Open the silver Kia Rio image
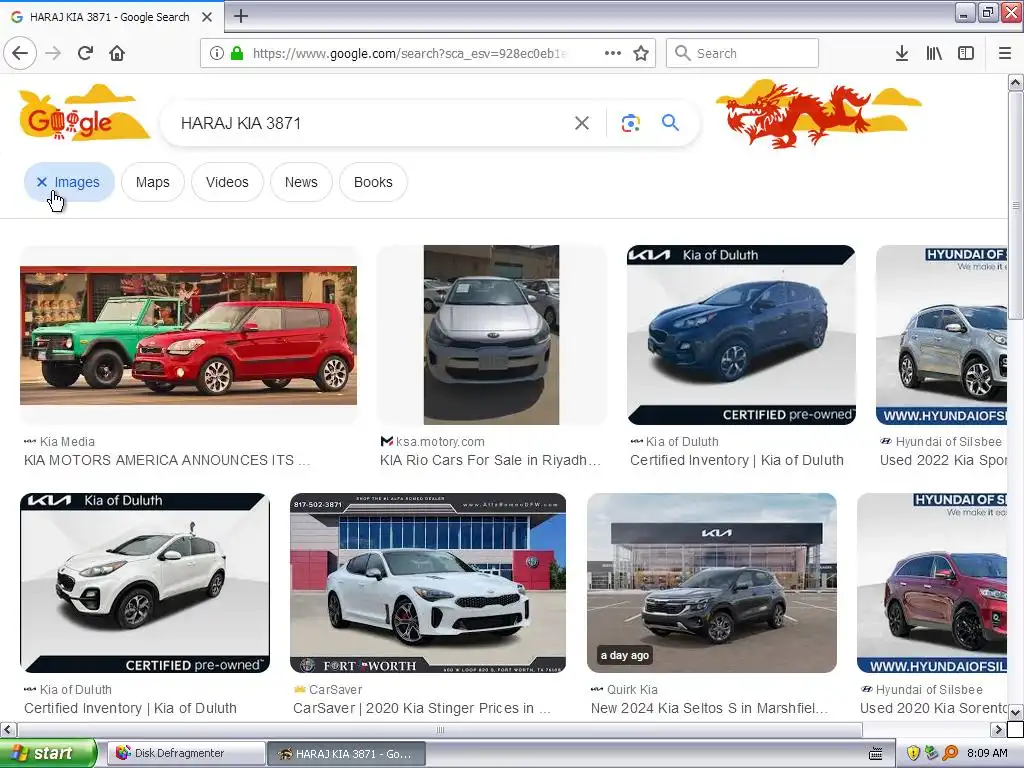Screen dimensions: 1024x768 point(492,335)
